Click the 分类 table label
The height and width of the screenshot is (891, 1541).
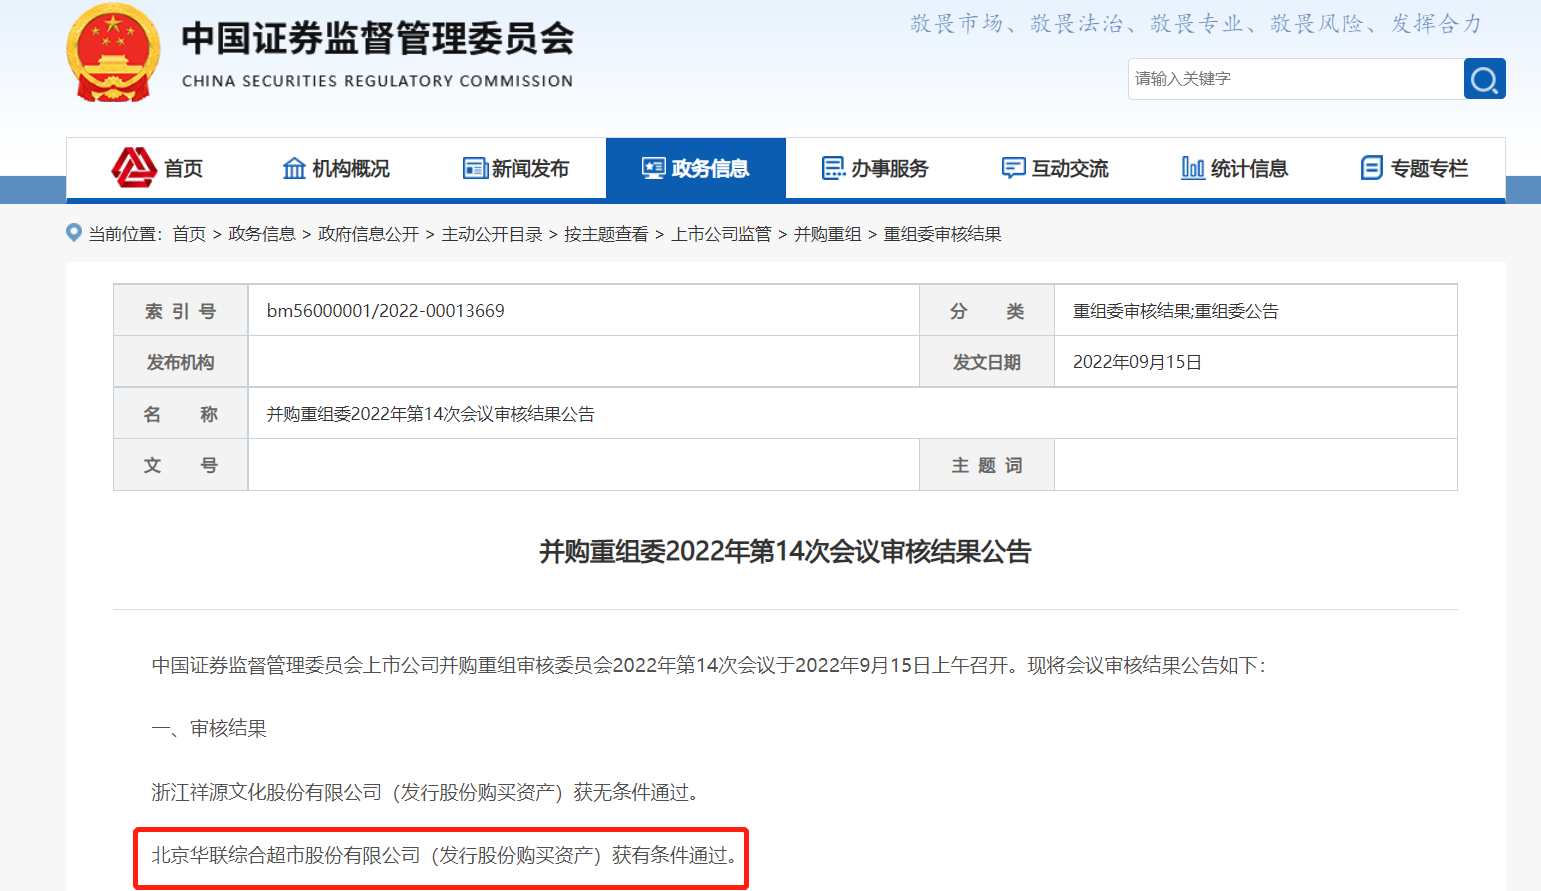coord(986,311)
